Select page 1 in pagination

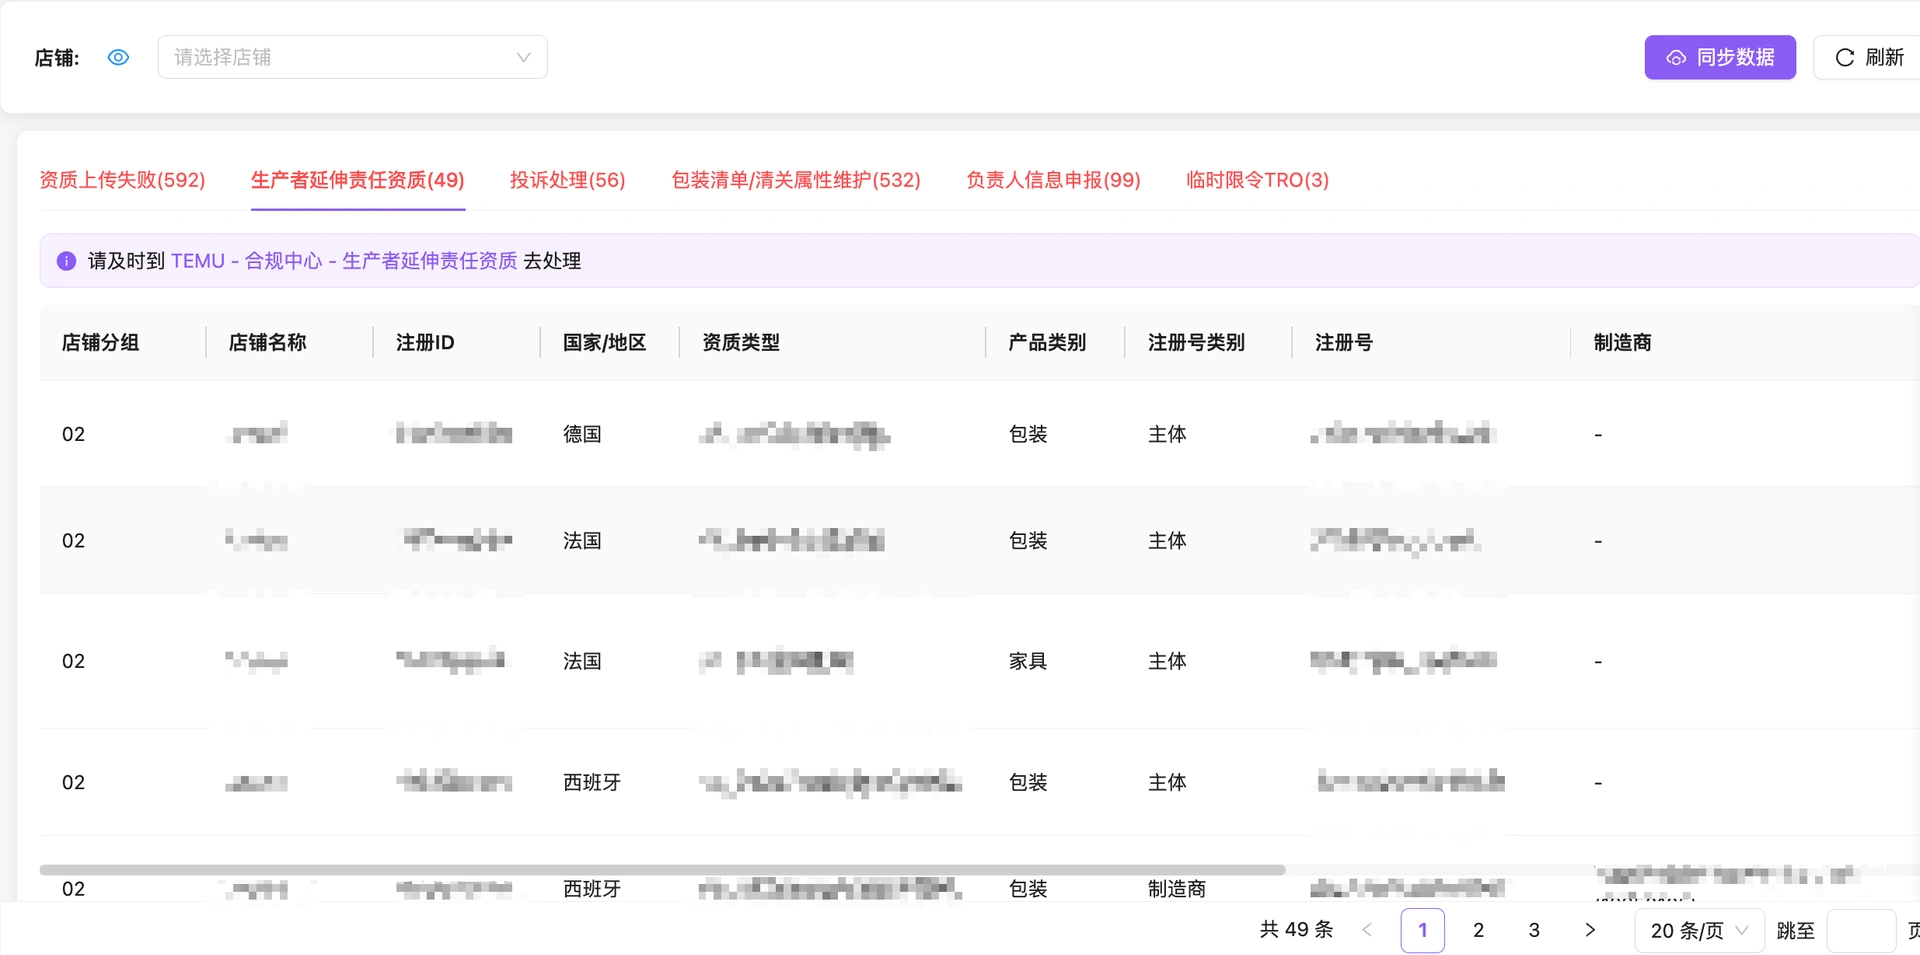coord(1423,930)
